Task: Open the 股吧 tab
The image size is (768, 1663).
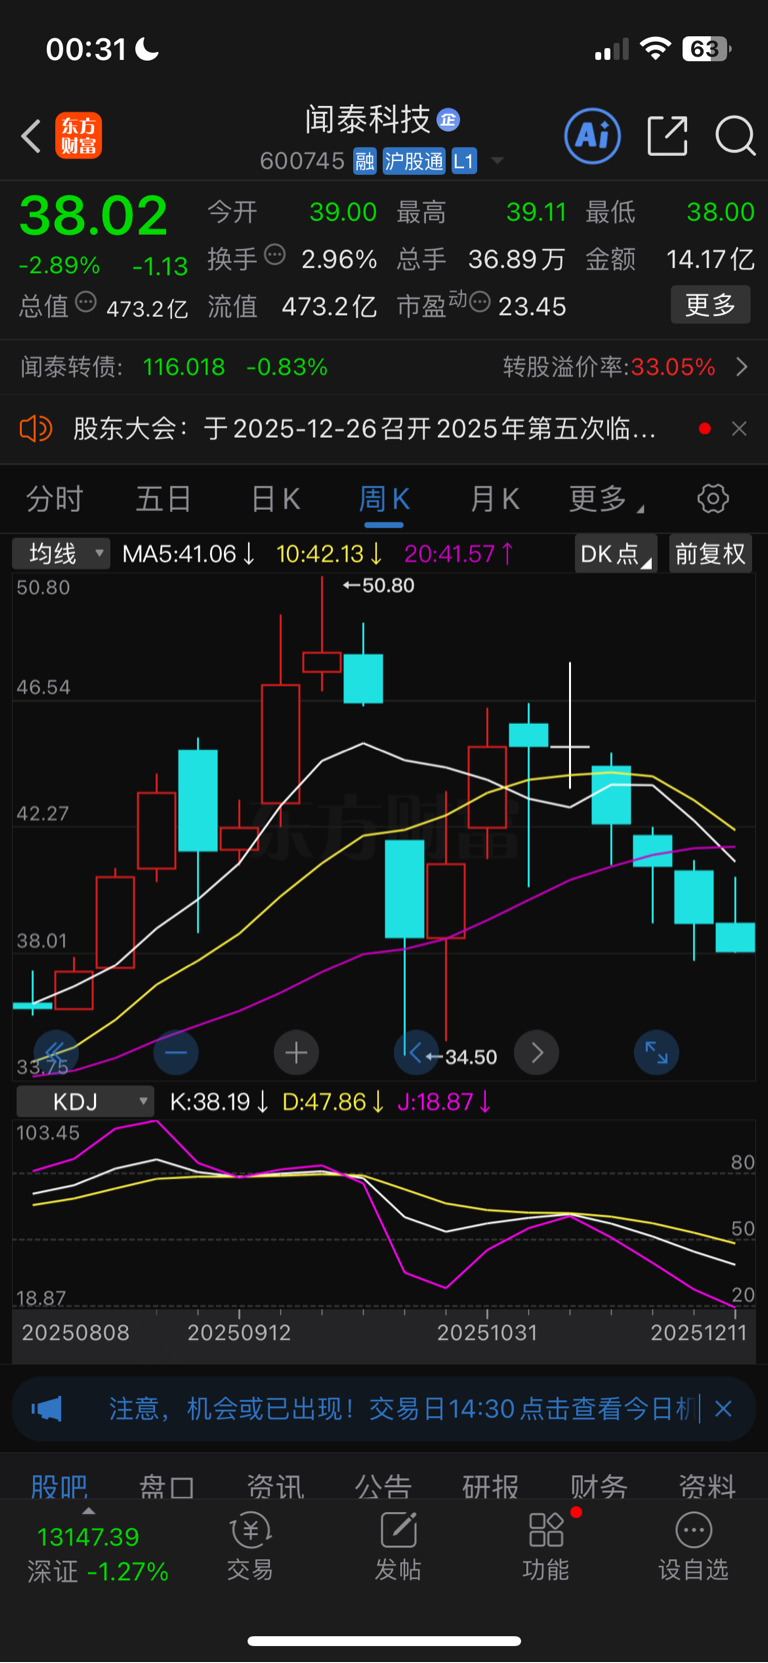Action: click(59, 1486)
